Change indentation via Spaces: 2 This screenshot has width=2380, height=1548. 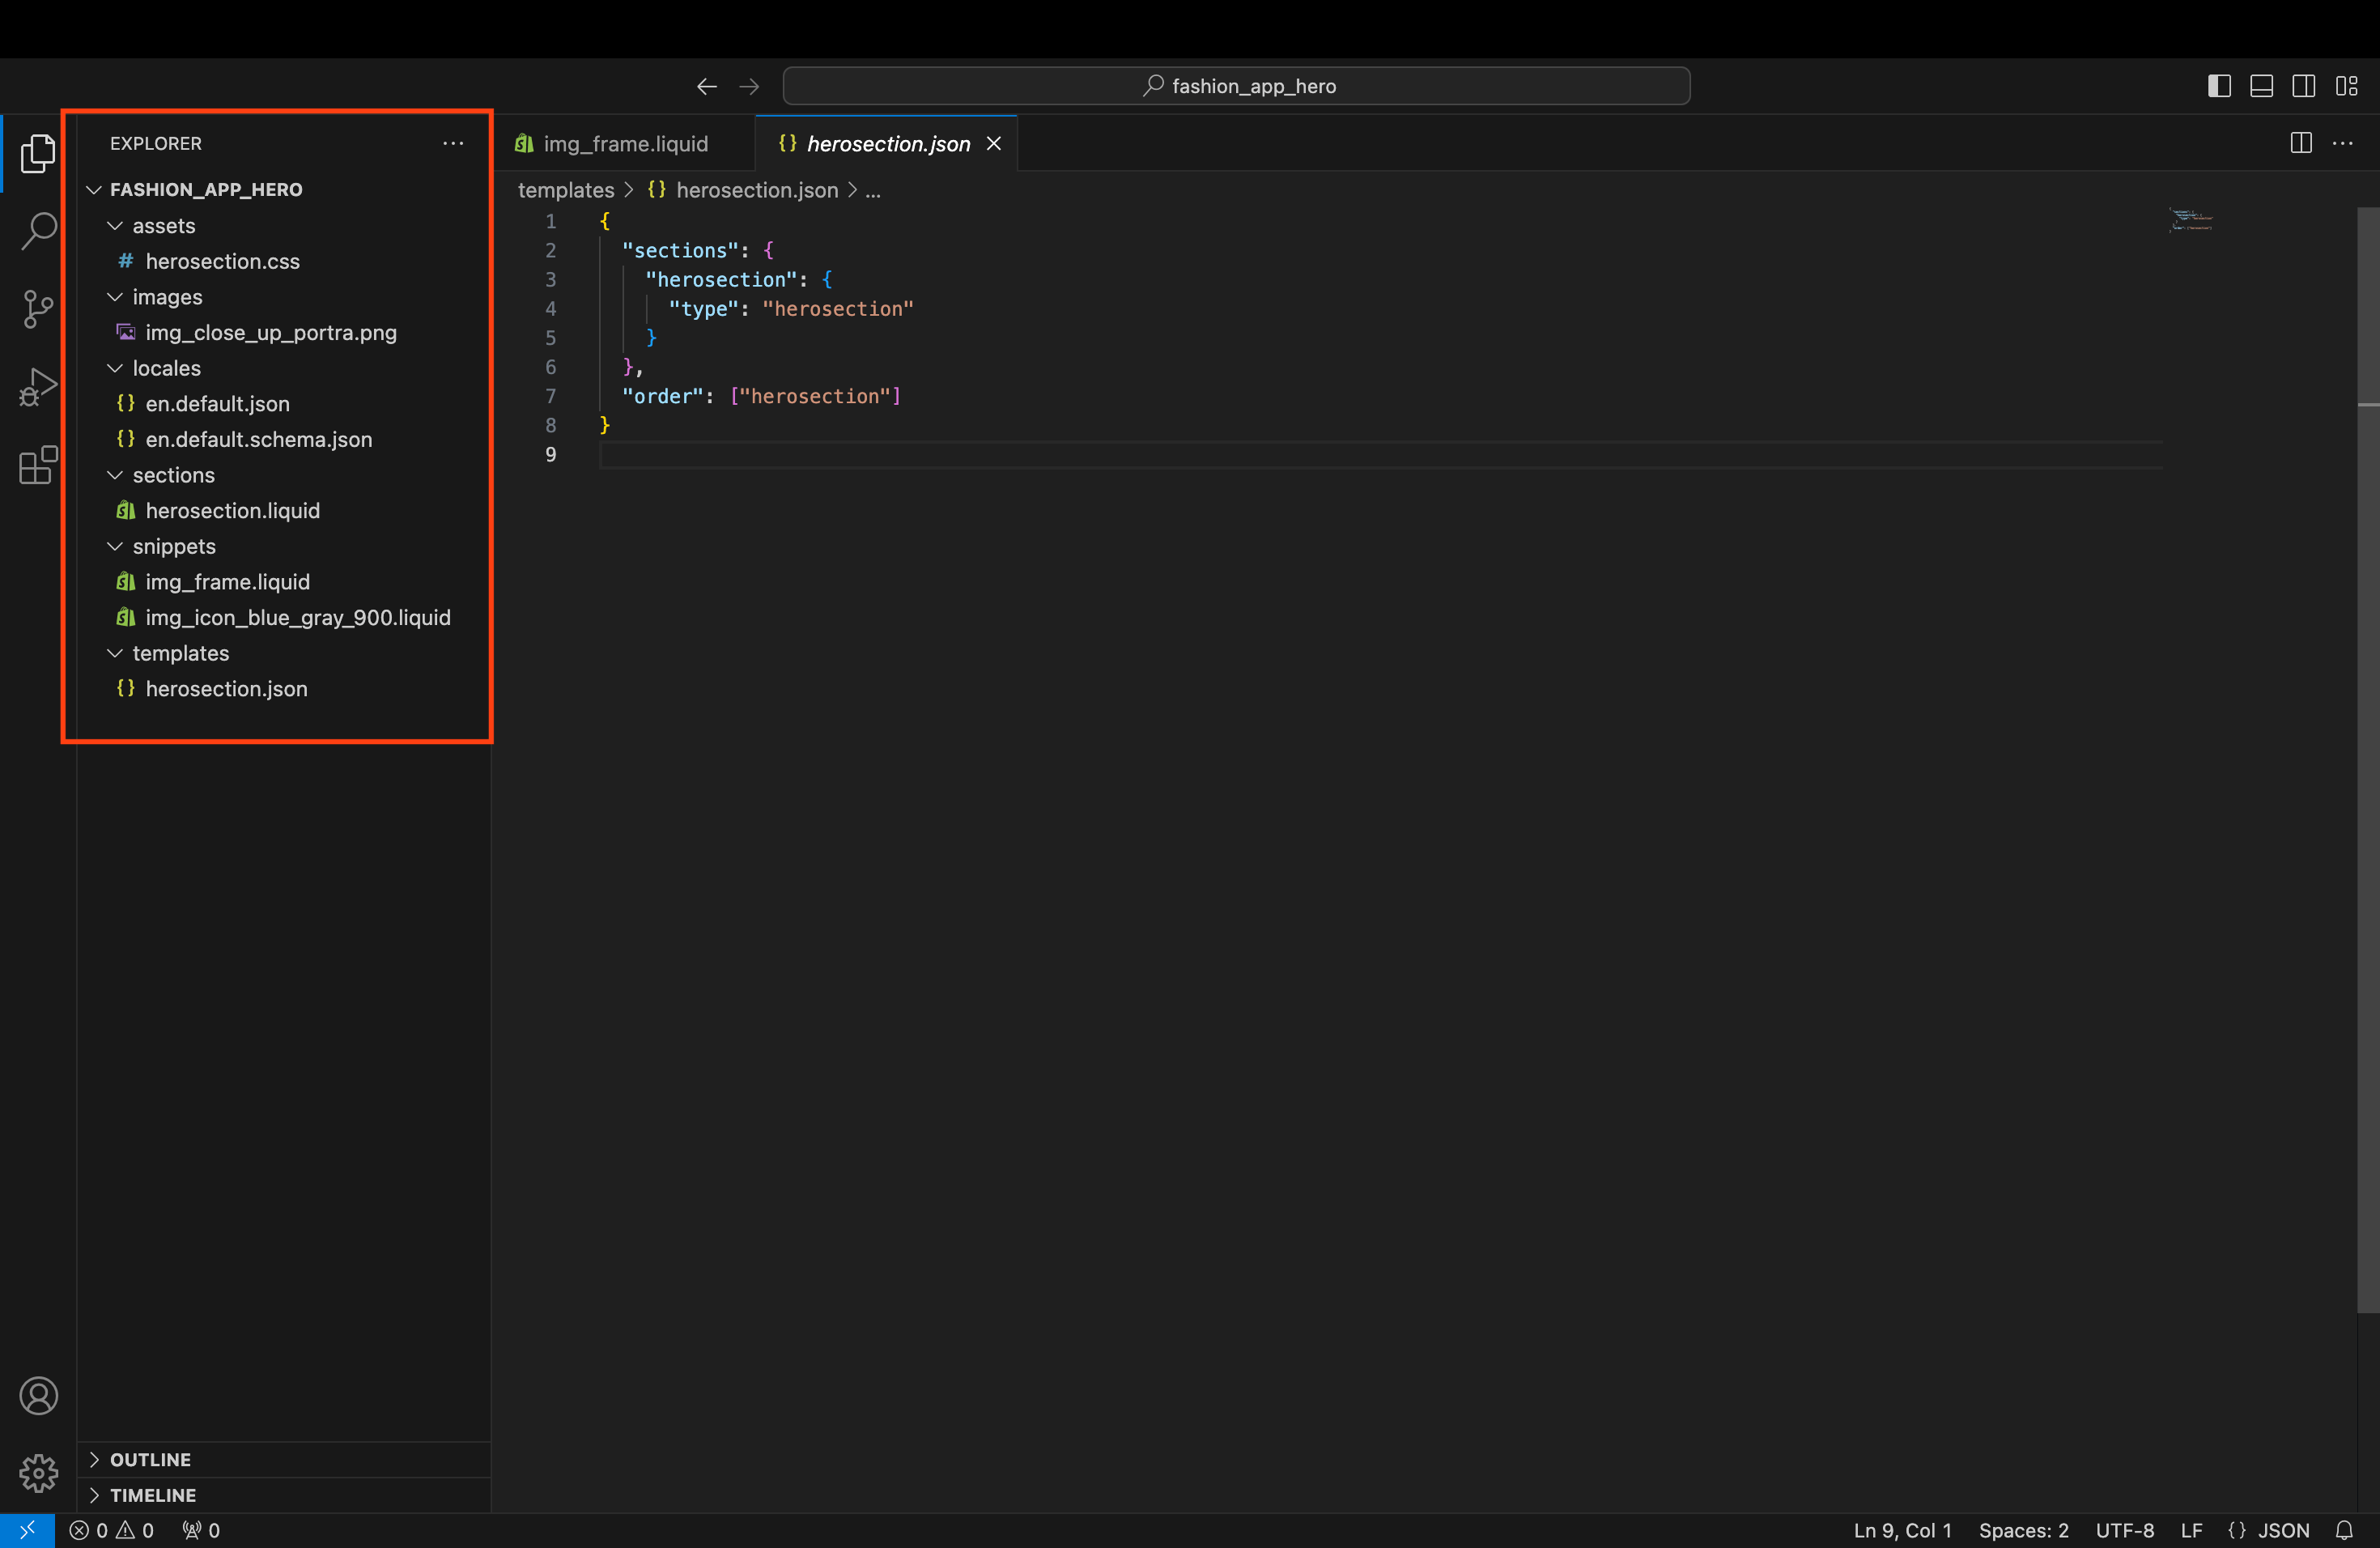[x=2024, y=1530]
